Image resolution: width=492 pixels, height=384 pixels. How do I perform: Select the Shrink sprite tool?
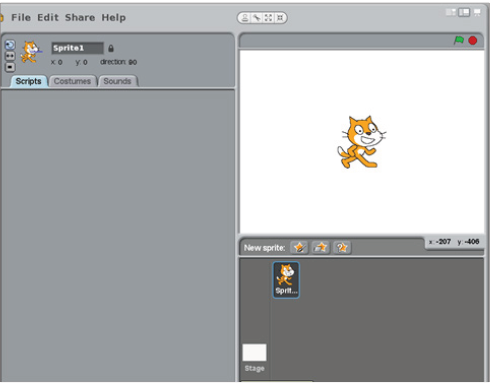[280, 18]
